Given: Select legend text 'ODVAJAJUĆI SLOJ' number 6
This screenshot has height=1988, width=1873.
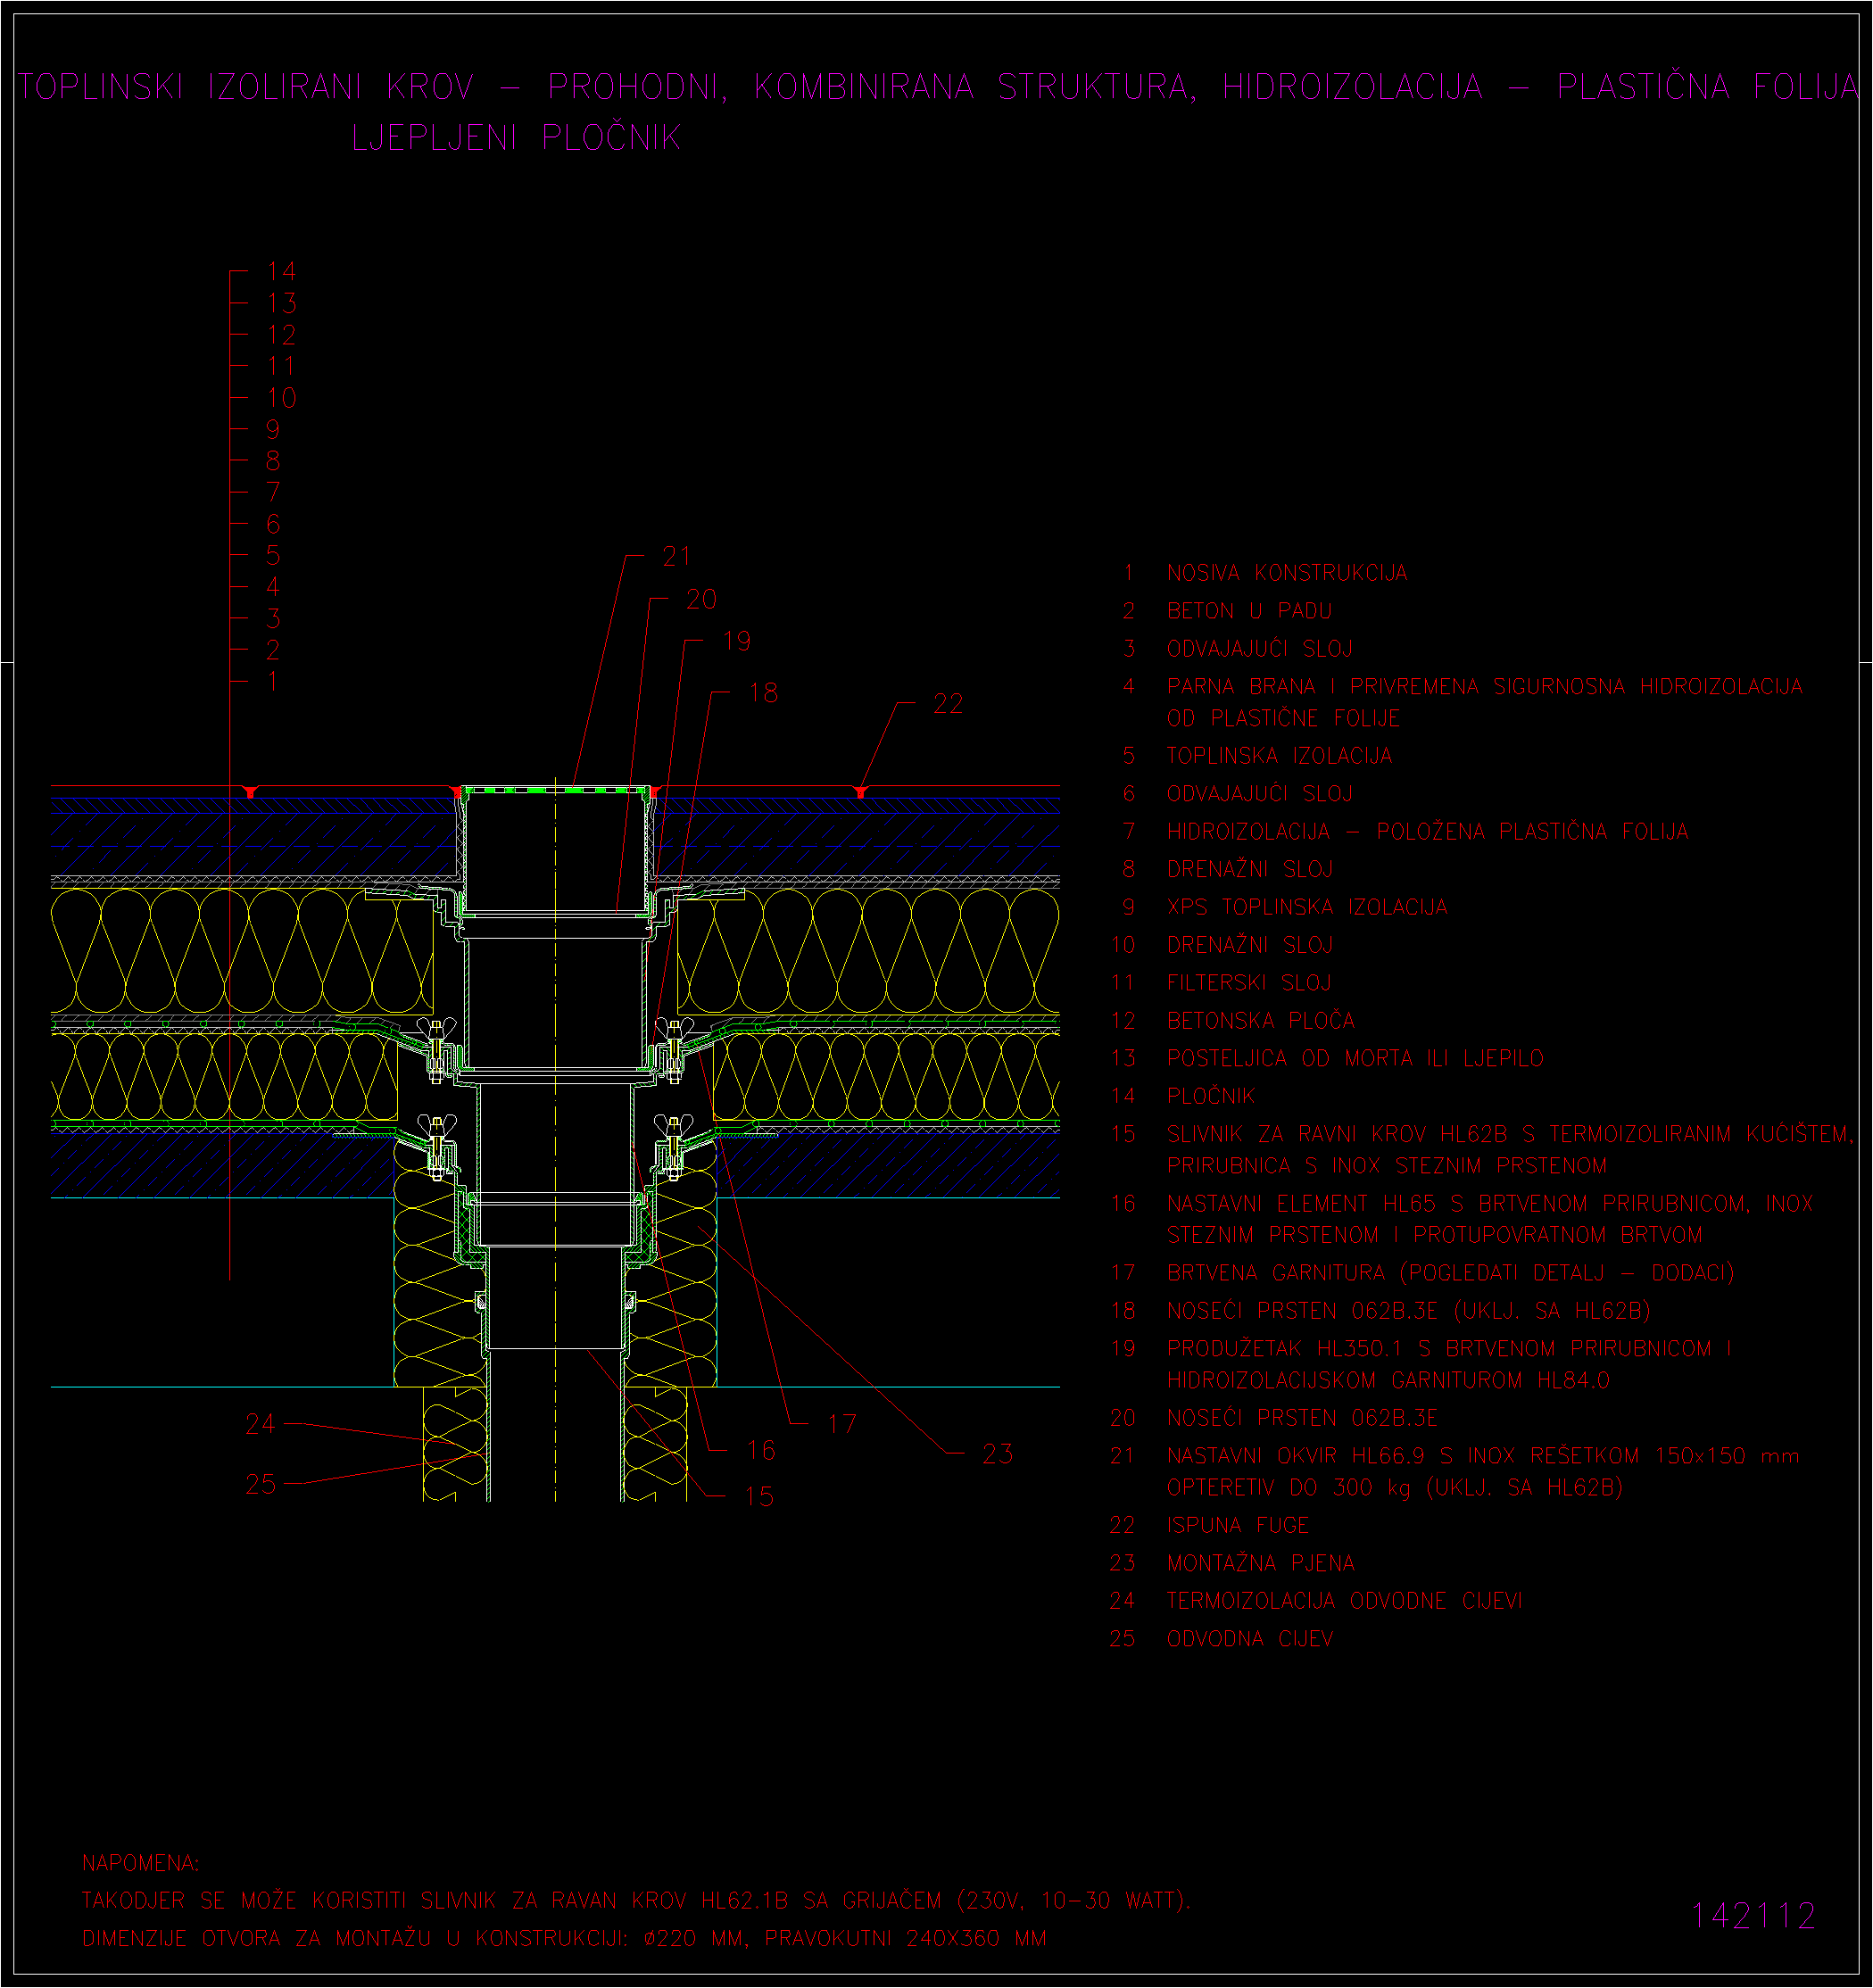Looking at the screenshot, I should click(x=1260, y=793).
